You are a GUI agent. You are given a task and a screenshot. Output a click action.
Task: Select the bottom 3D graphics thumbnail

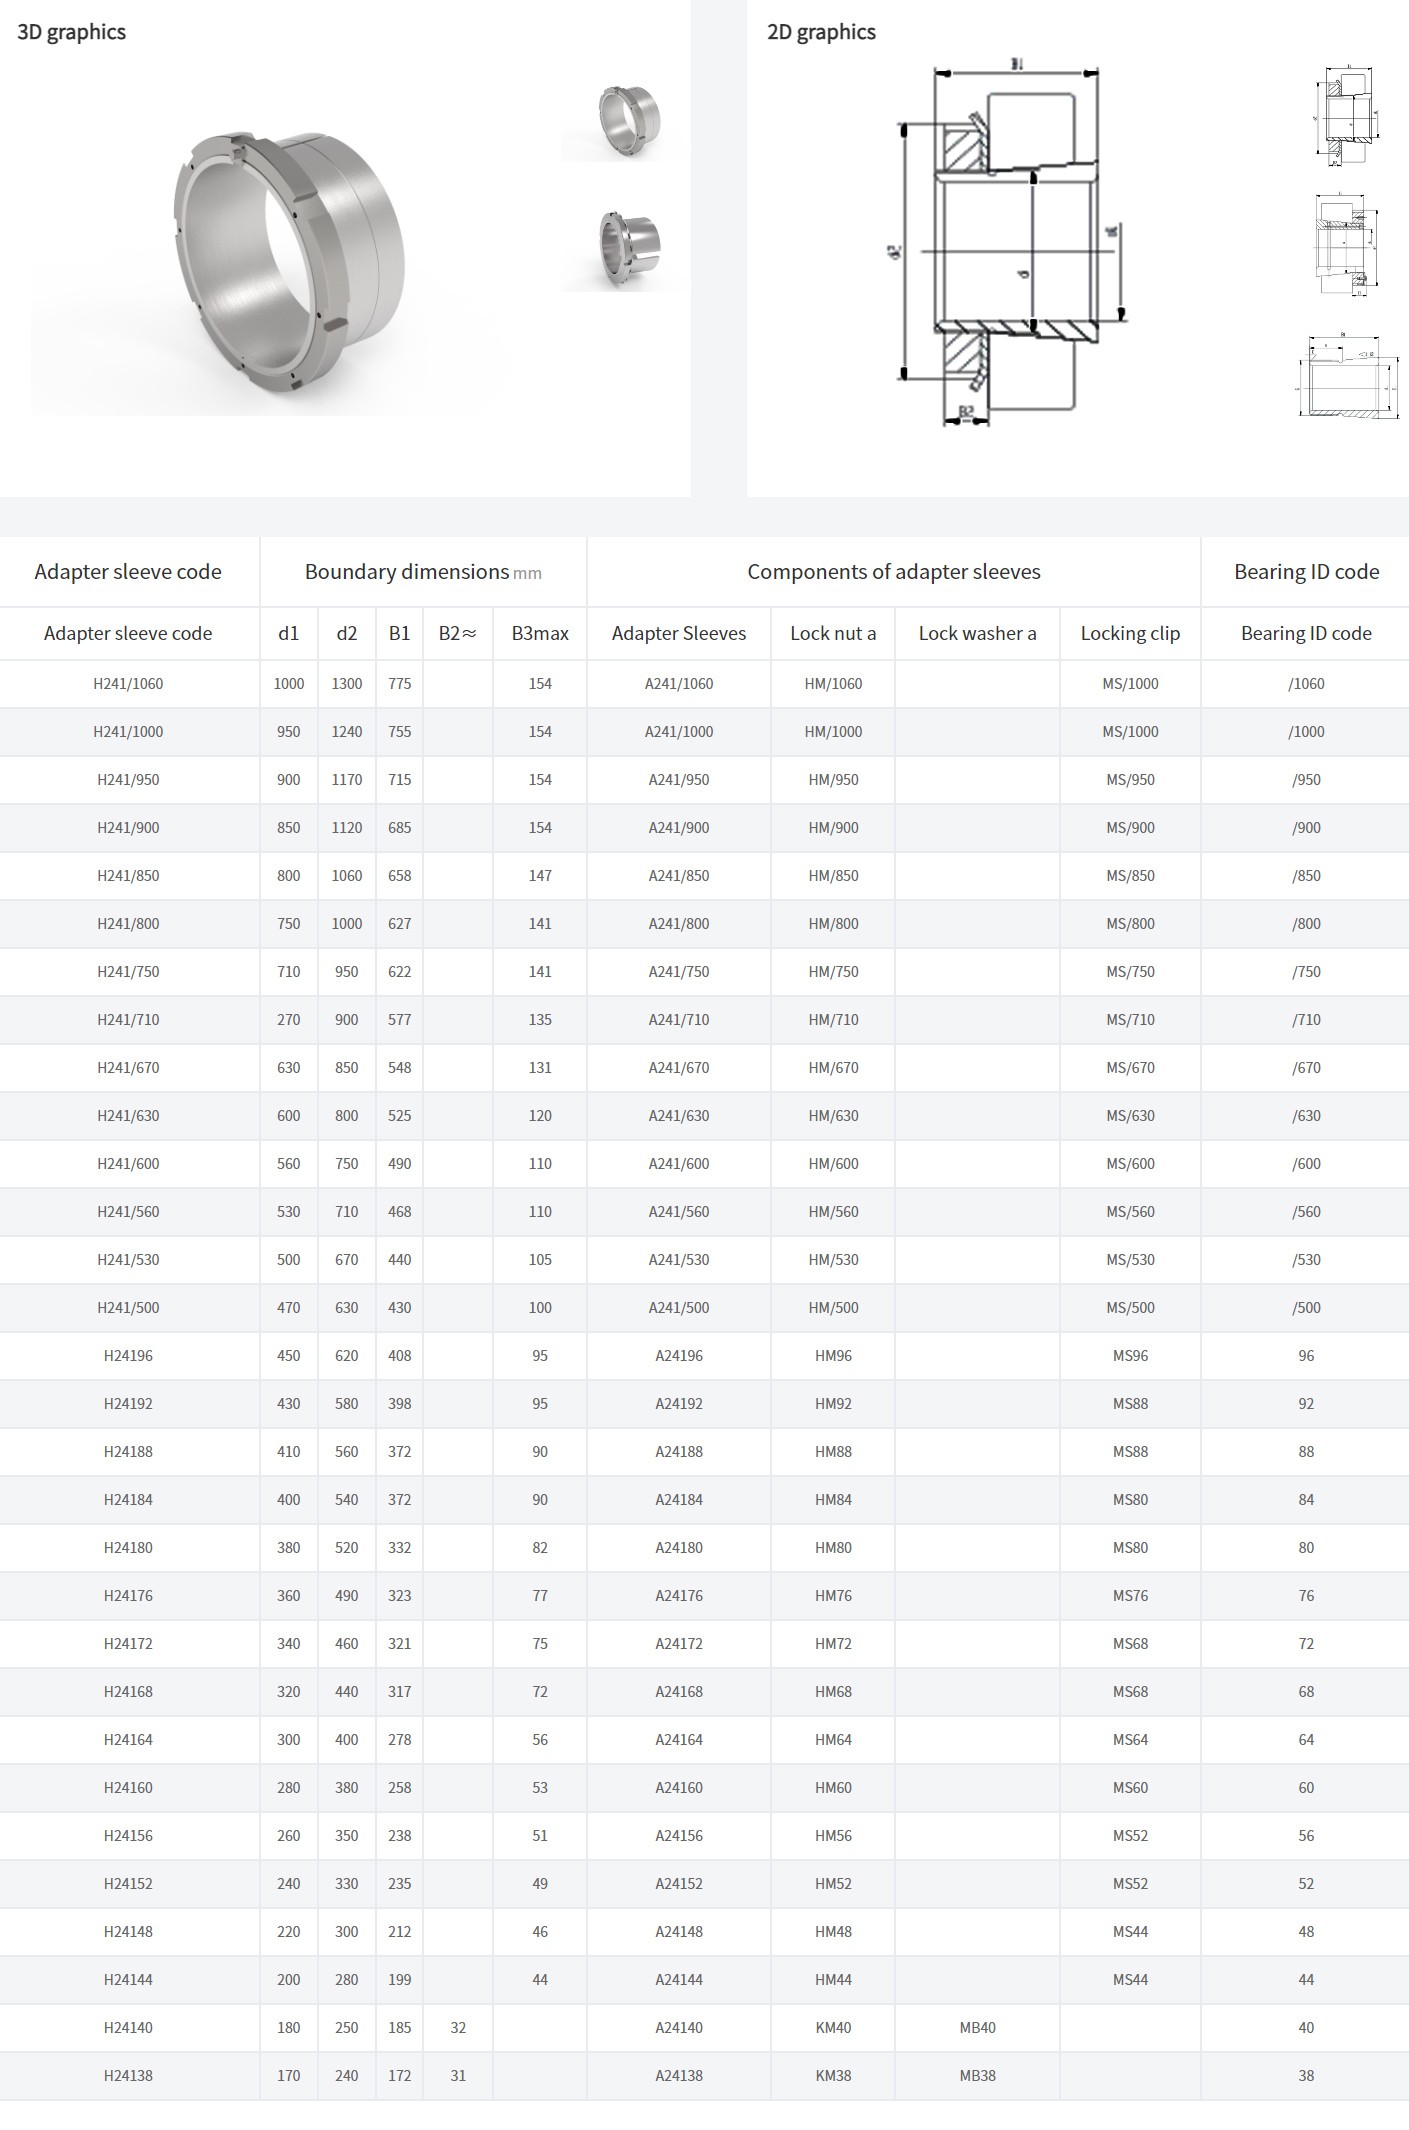pyautogui.click(x=627, y=248)
